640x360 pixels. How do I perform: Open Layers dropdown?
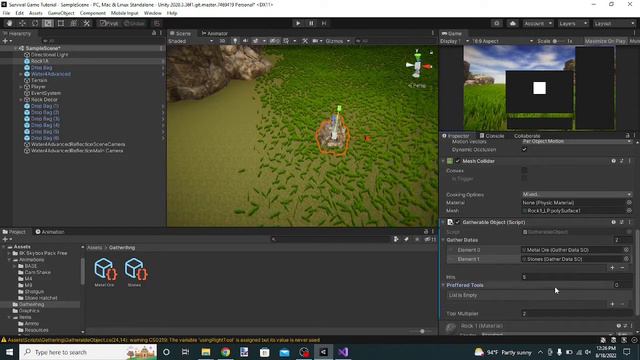573,23
